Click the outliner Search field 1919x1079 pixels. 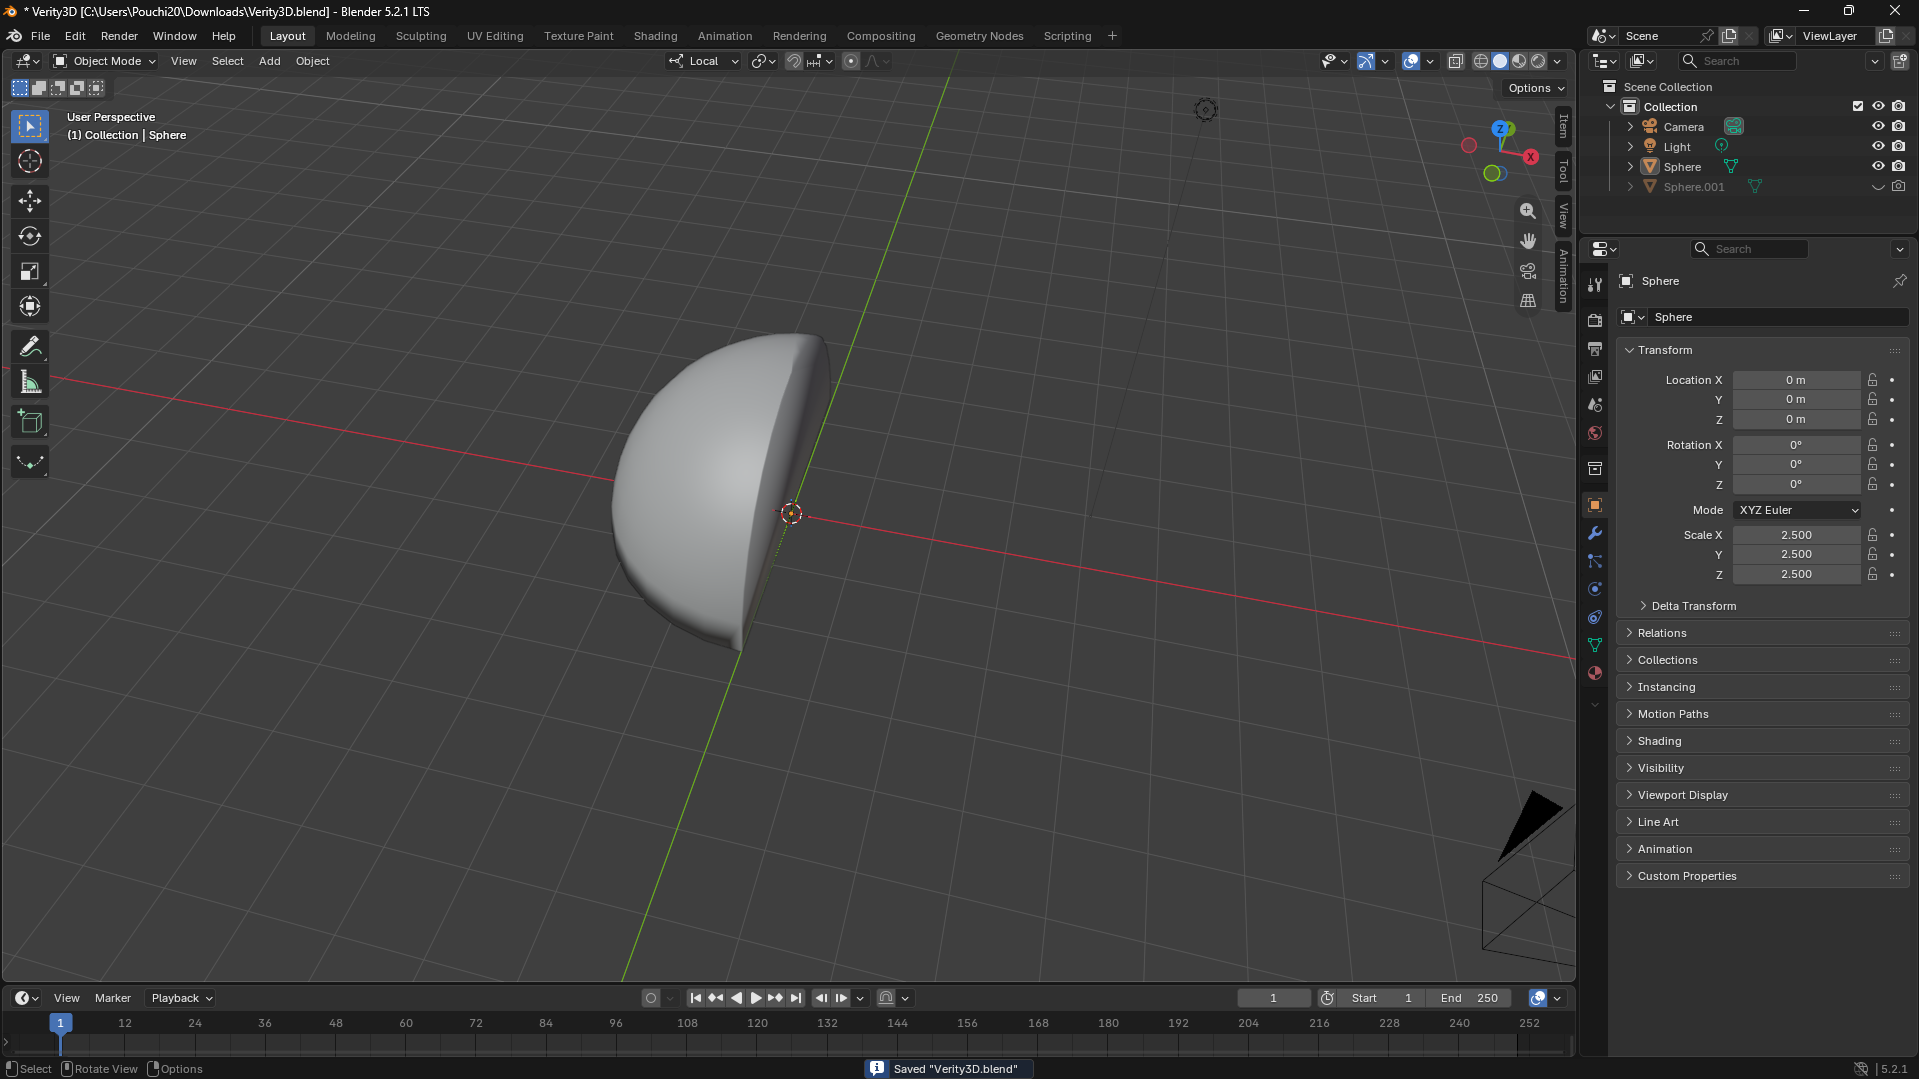(x=1738, y=61)
